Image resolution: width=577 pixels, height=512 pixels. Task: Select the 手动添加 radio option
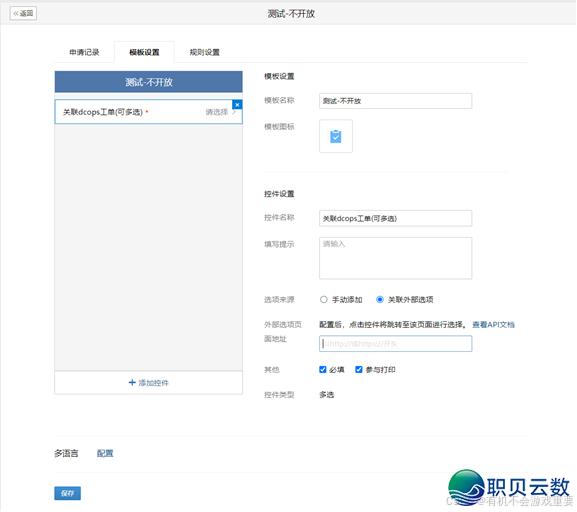point(323,300)
